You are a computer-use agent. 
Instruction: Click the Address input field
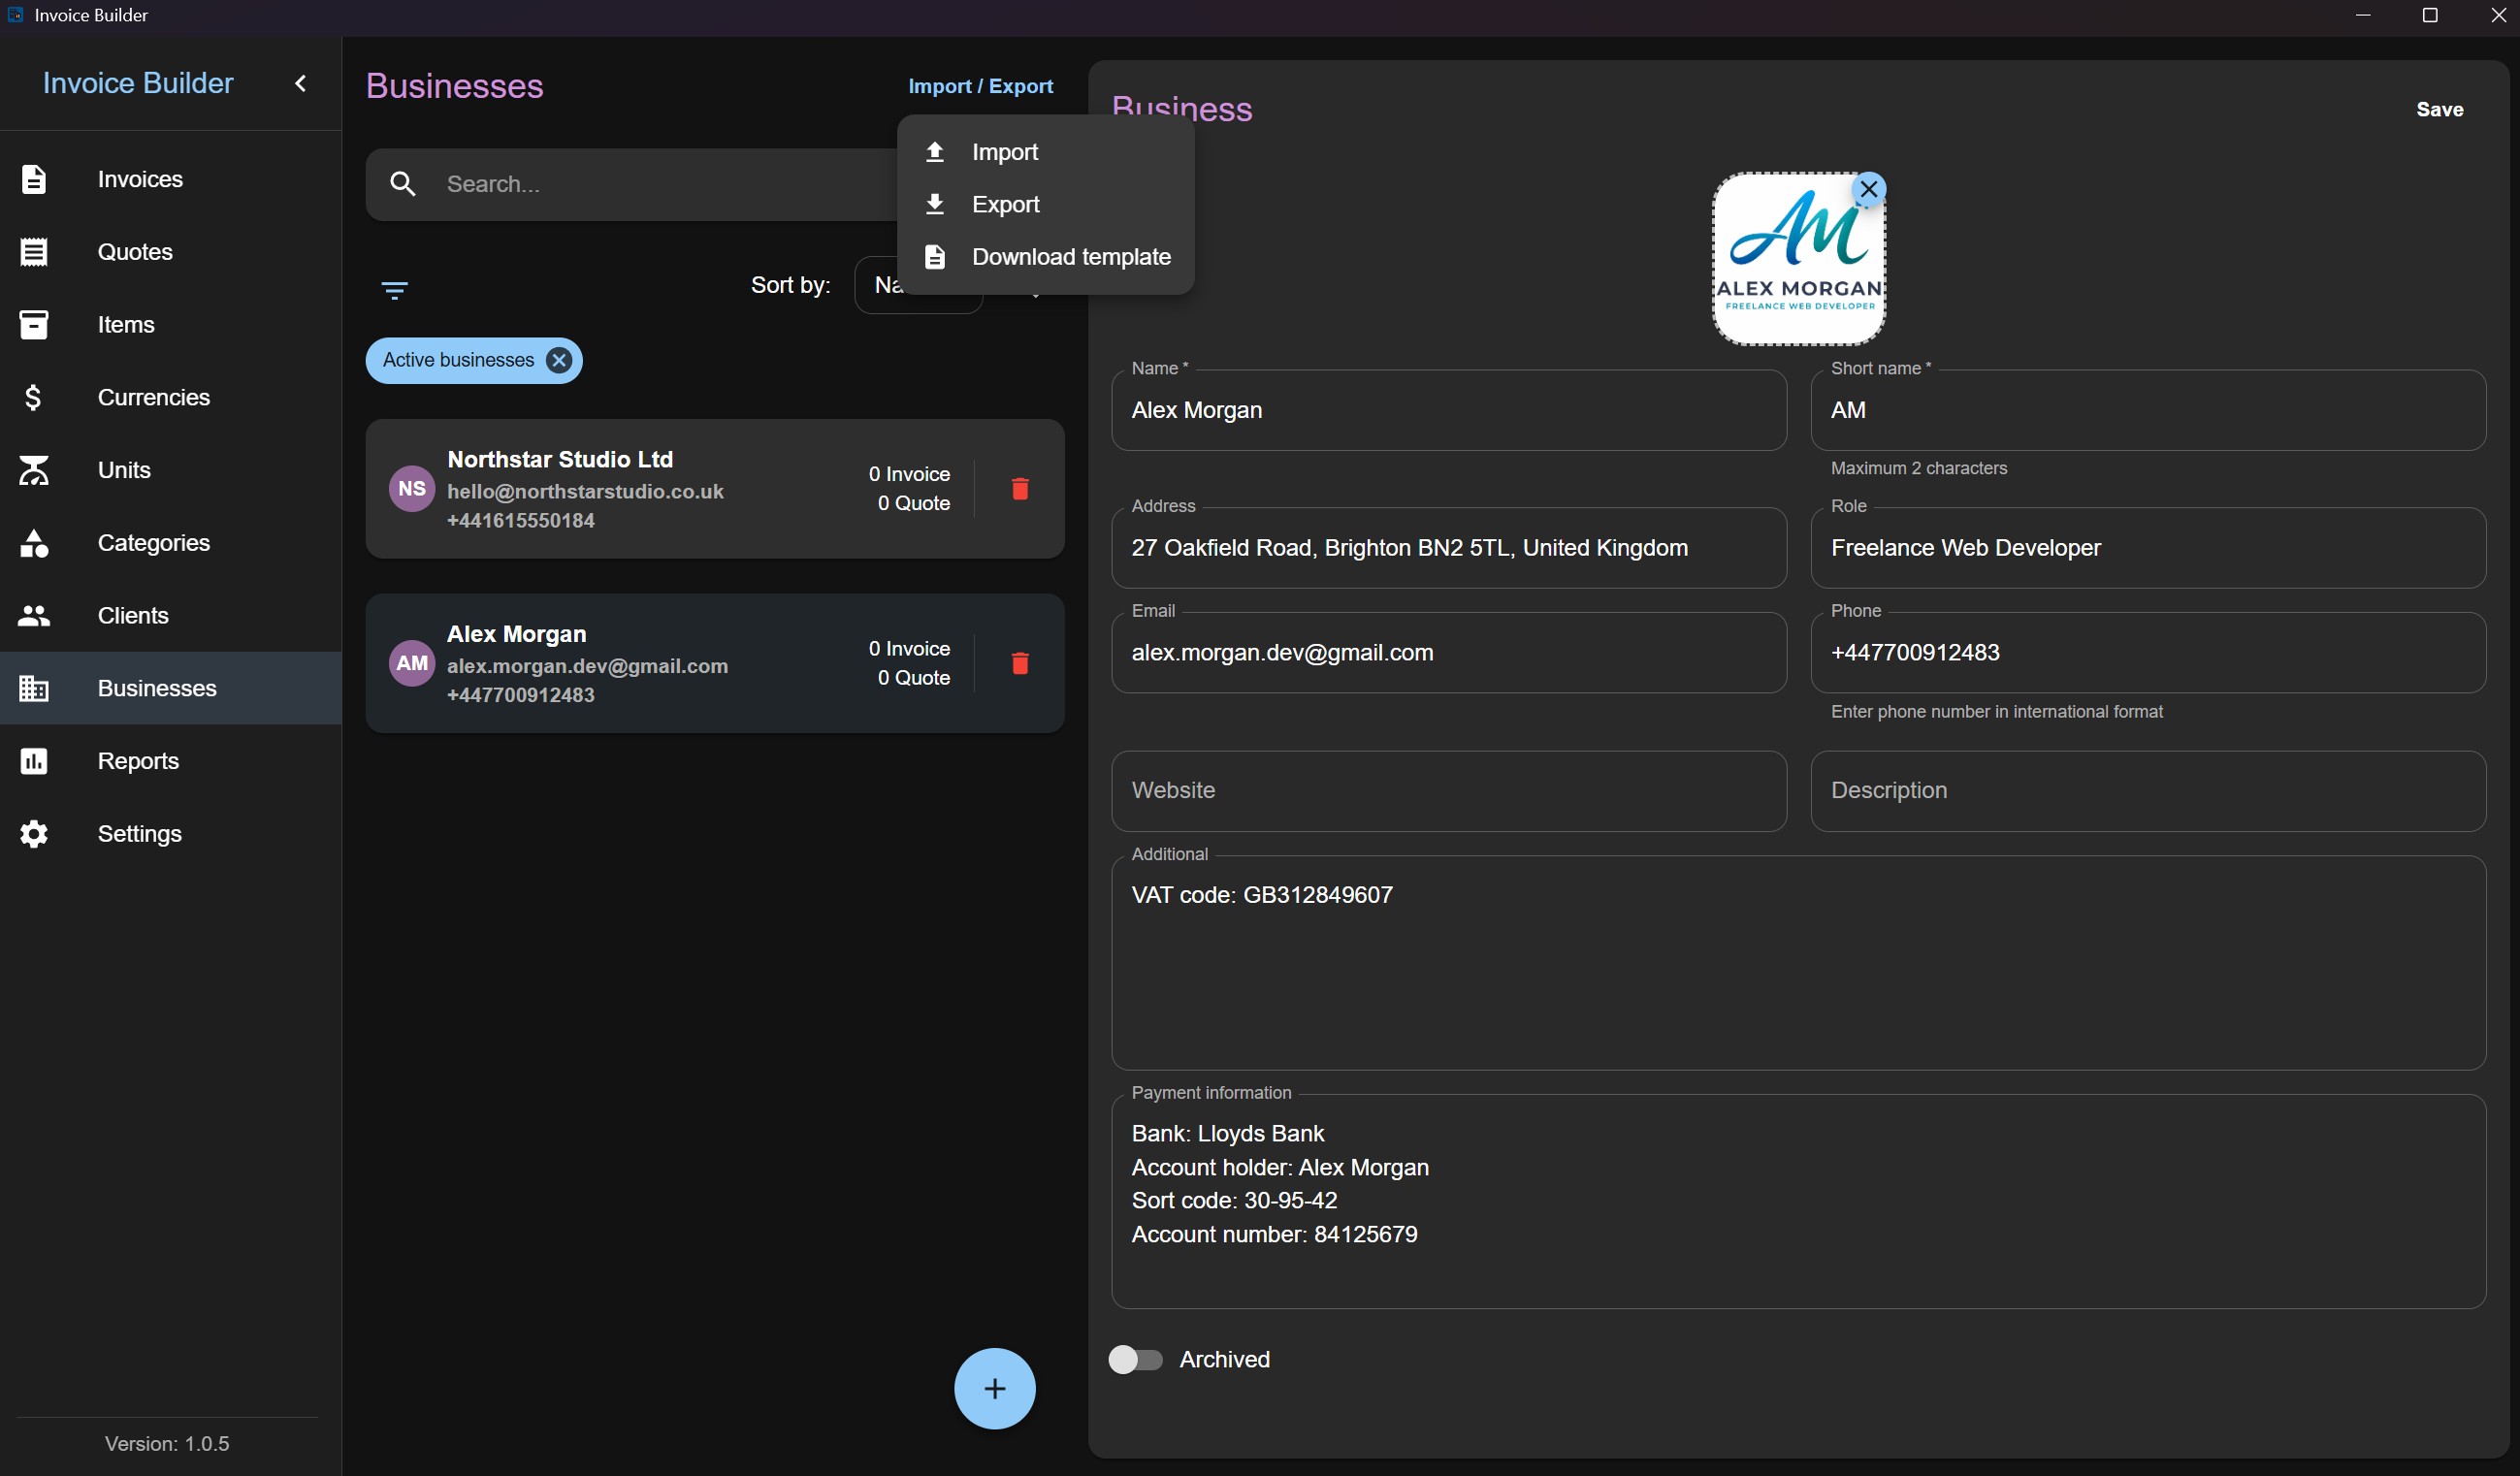[1448, 548]
